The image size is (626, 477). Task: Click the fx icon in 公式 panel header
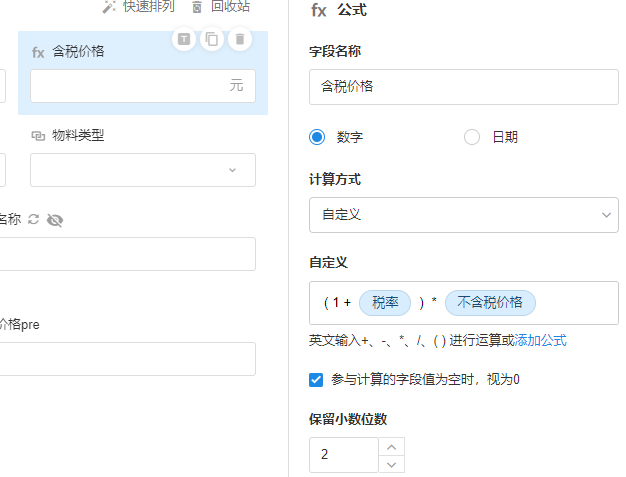point(319,10)
